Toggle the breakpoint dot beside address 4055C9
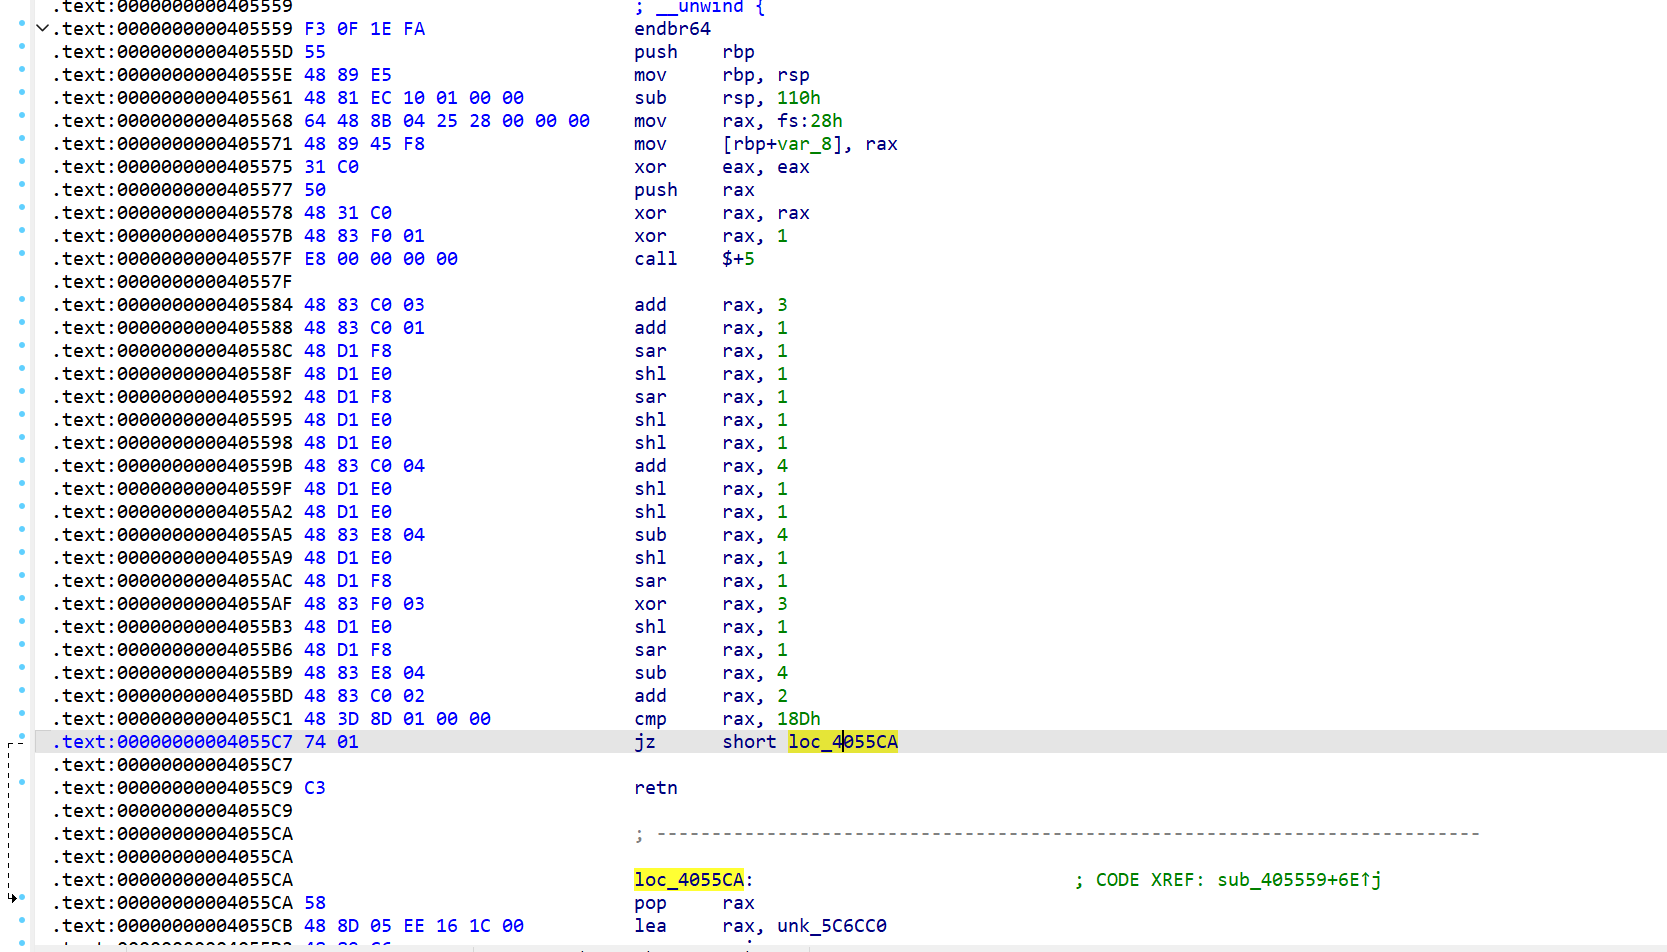The height and width of the screenshot is (952, 1667). pos(21,782)
